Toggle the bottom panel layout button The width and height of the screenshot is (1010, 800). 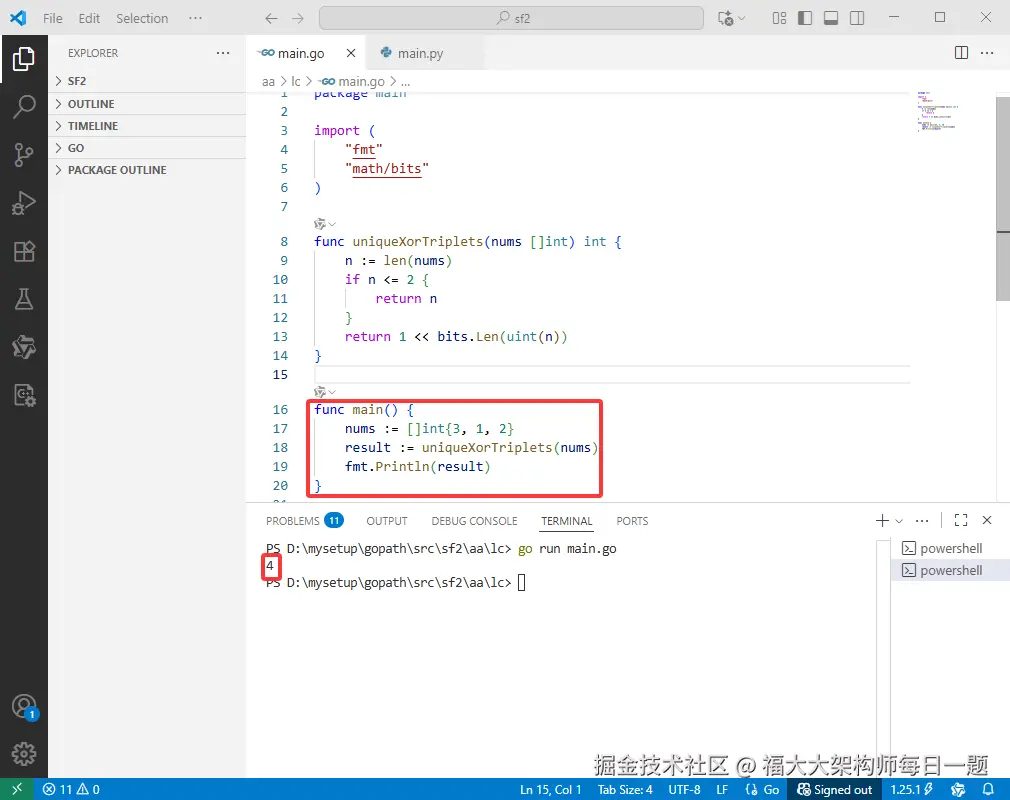[x=831, y=18]
